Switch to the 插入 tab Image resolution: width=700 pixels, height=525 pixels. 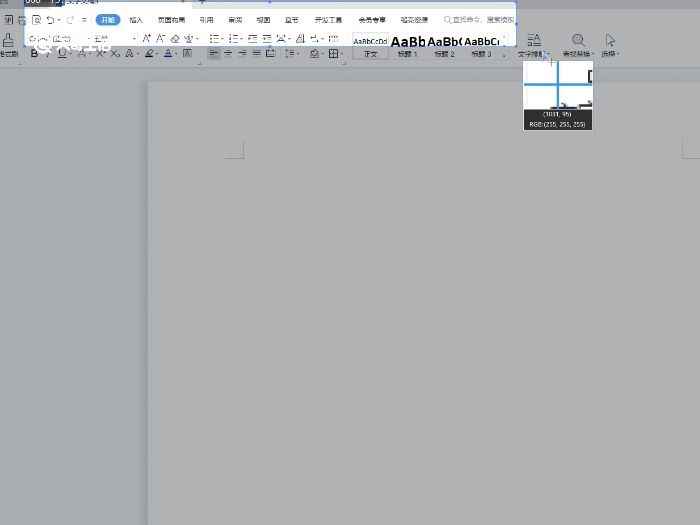coord(136,20)
